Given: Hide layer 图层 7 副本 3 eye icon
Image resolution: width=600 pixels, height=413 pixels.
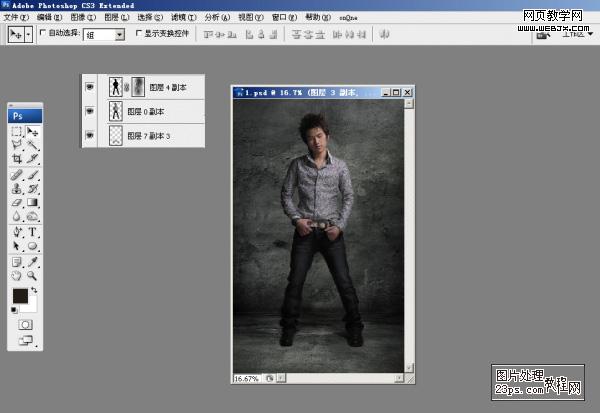Looking at the screenshot, I should (90, 134).
